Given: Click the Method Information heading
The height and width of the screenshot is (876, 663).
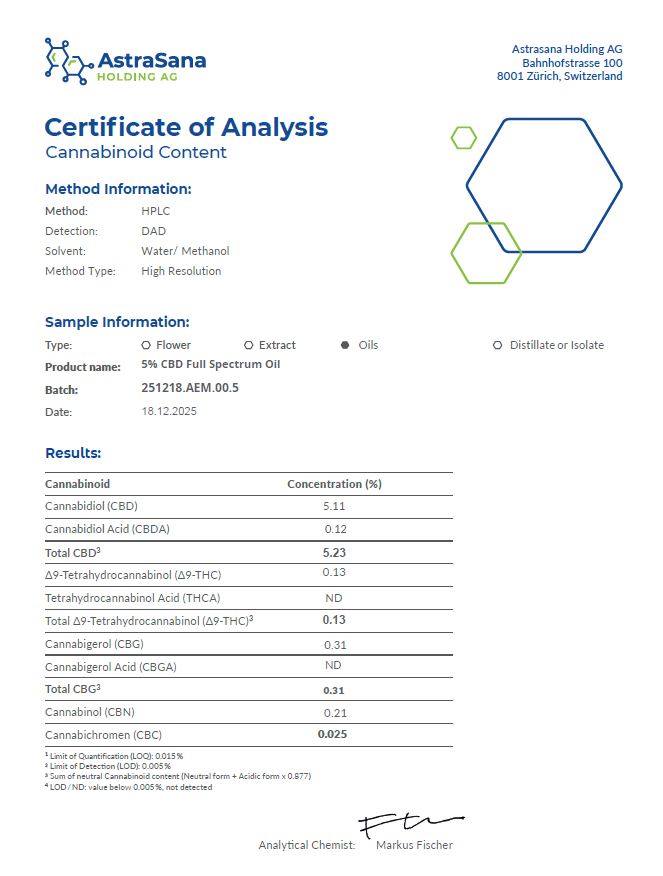Looking at the screenshot, I should point(118,189).
